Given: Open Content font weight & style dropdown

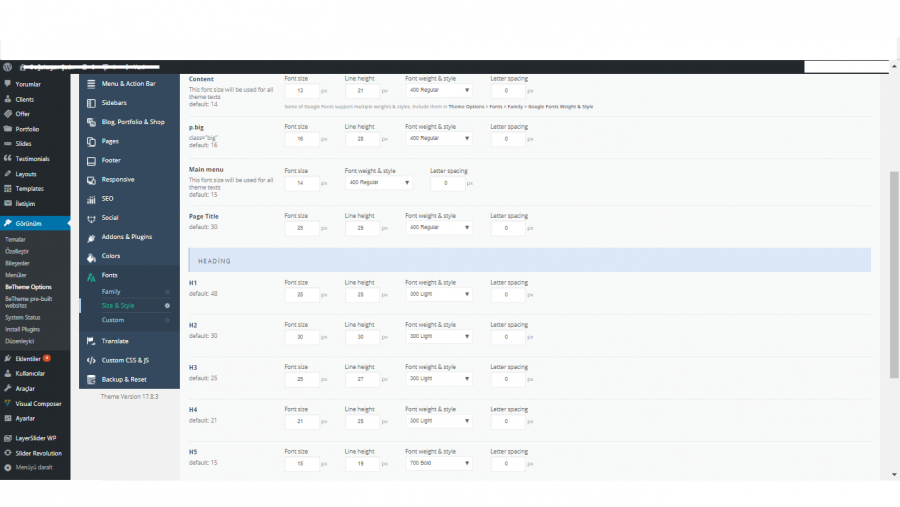Looking at the screenshot, I should click(x=439, y=90).
